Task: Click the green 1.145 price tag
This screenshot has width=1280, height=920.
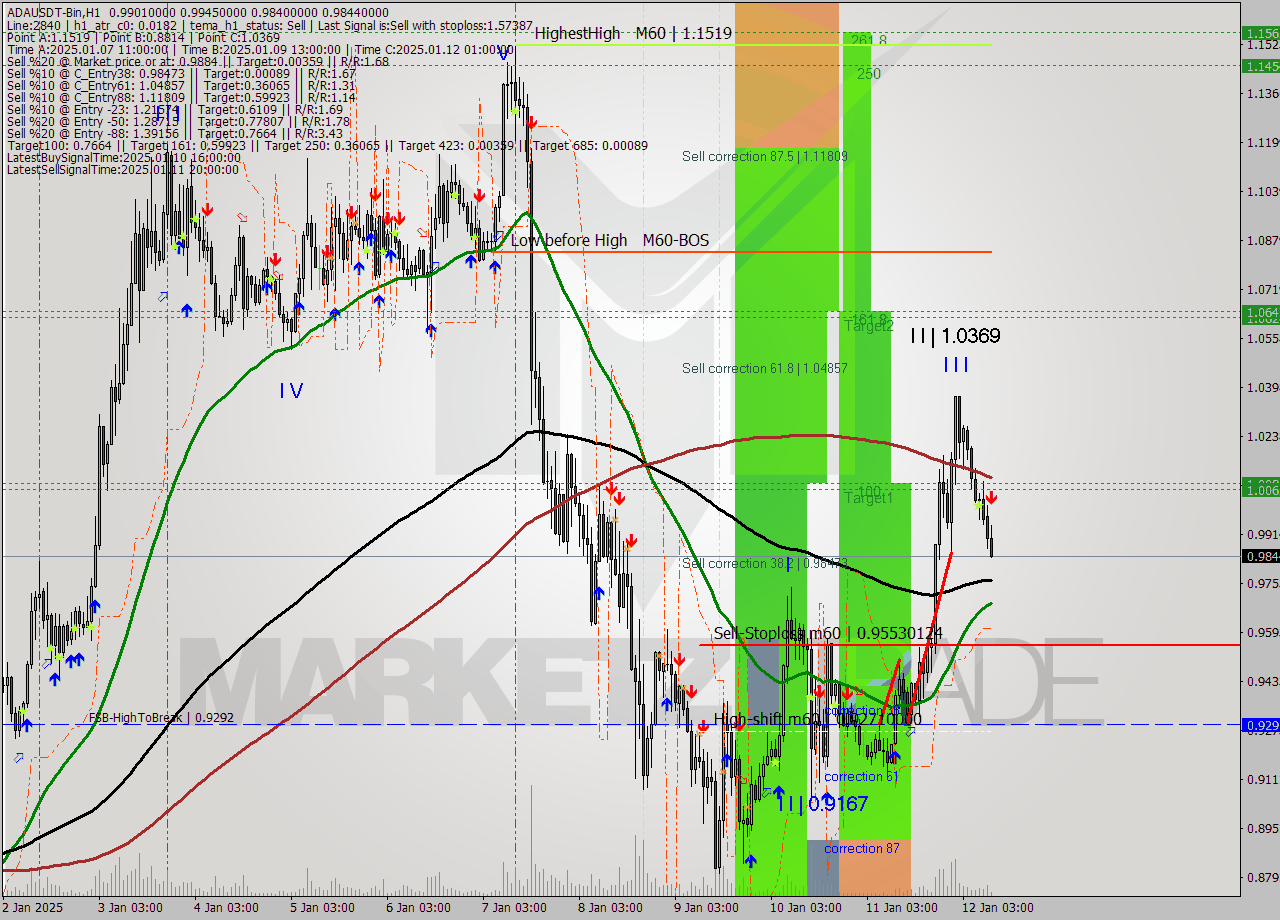Action: 1260,65
